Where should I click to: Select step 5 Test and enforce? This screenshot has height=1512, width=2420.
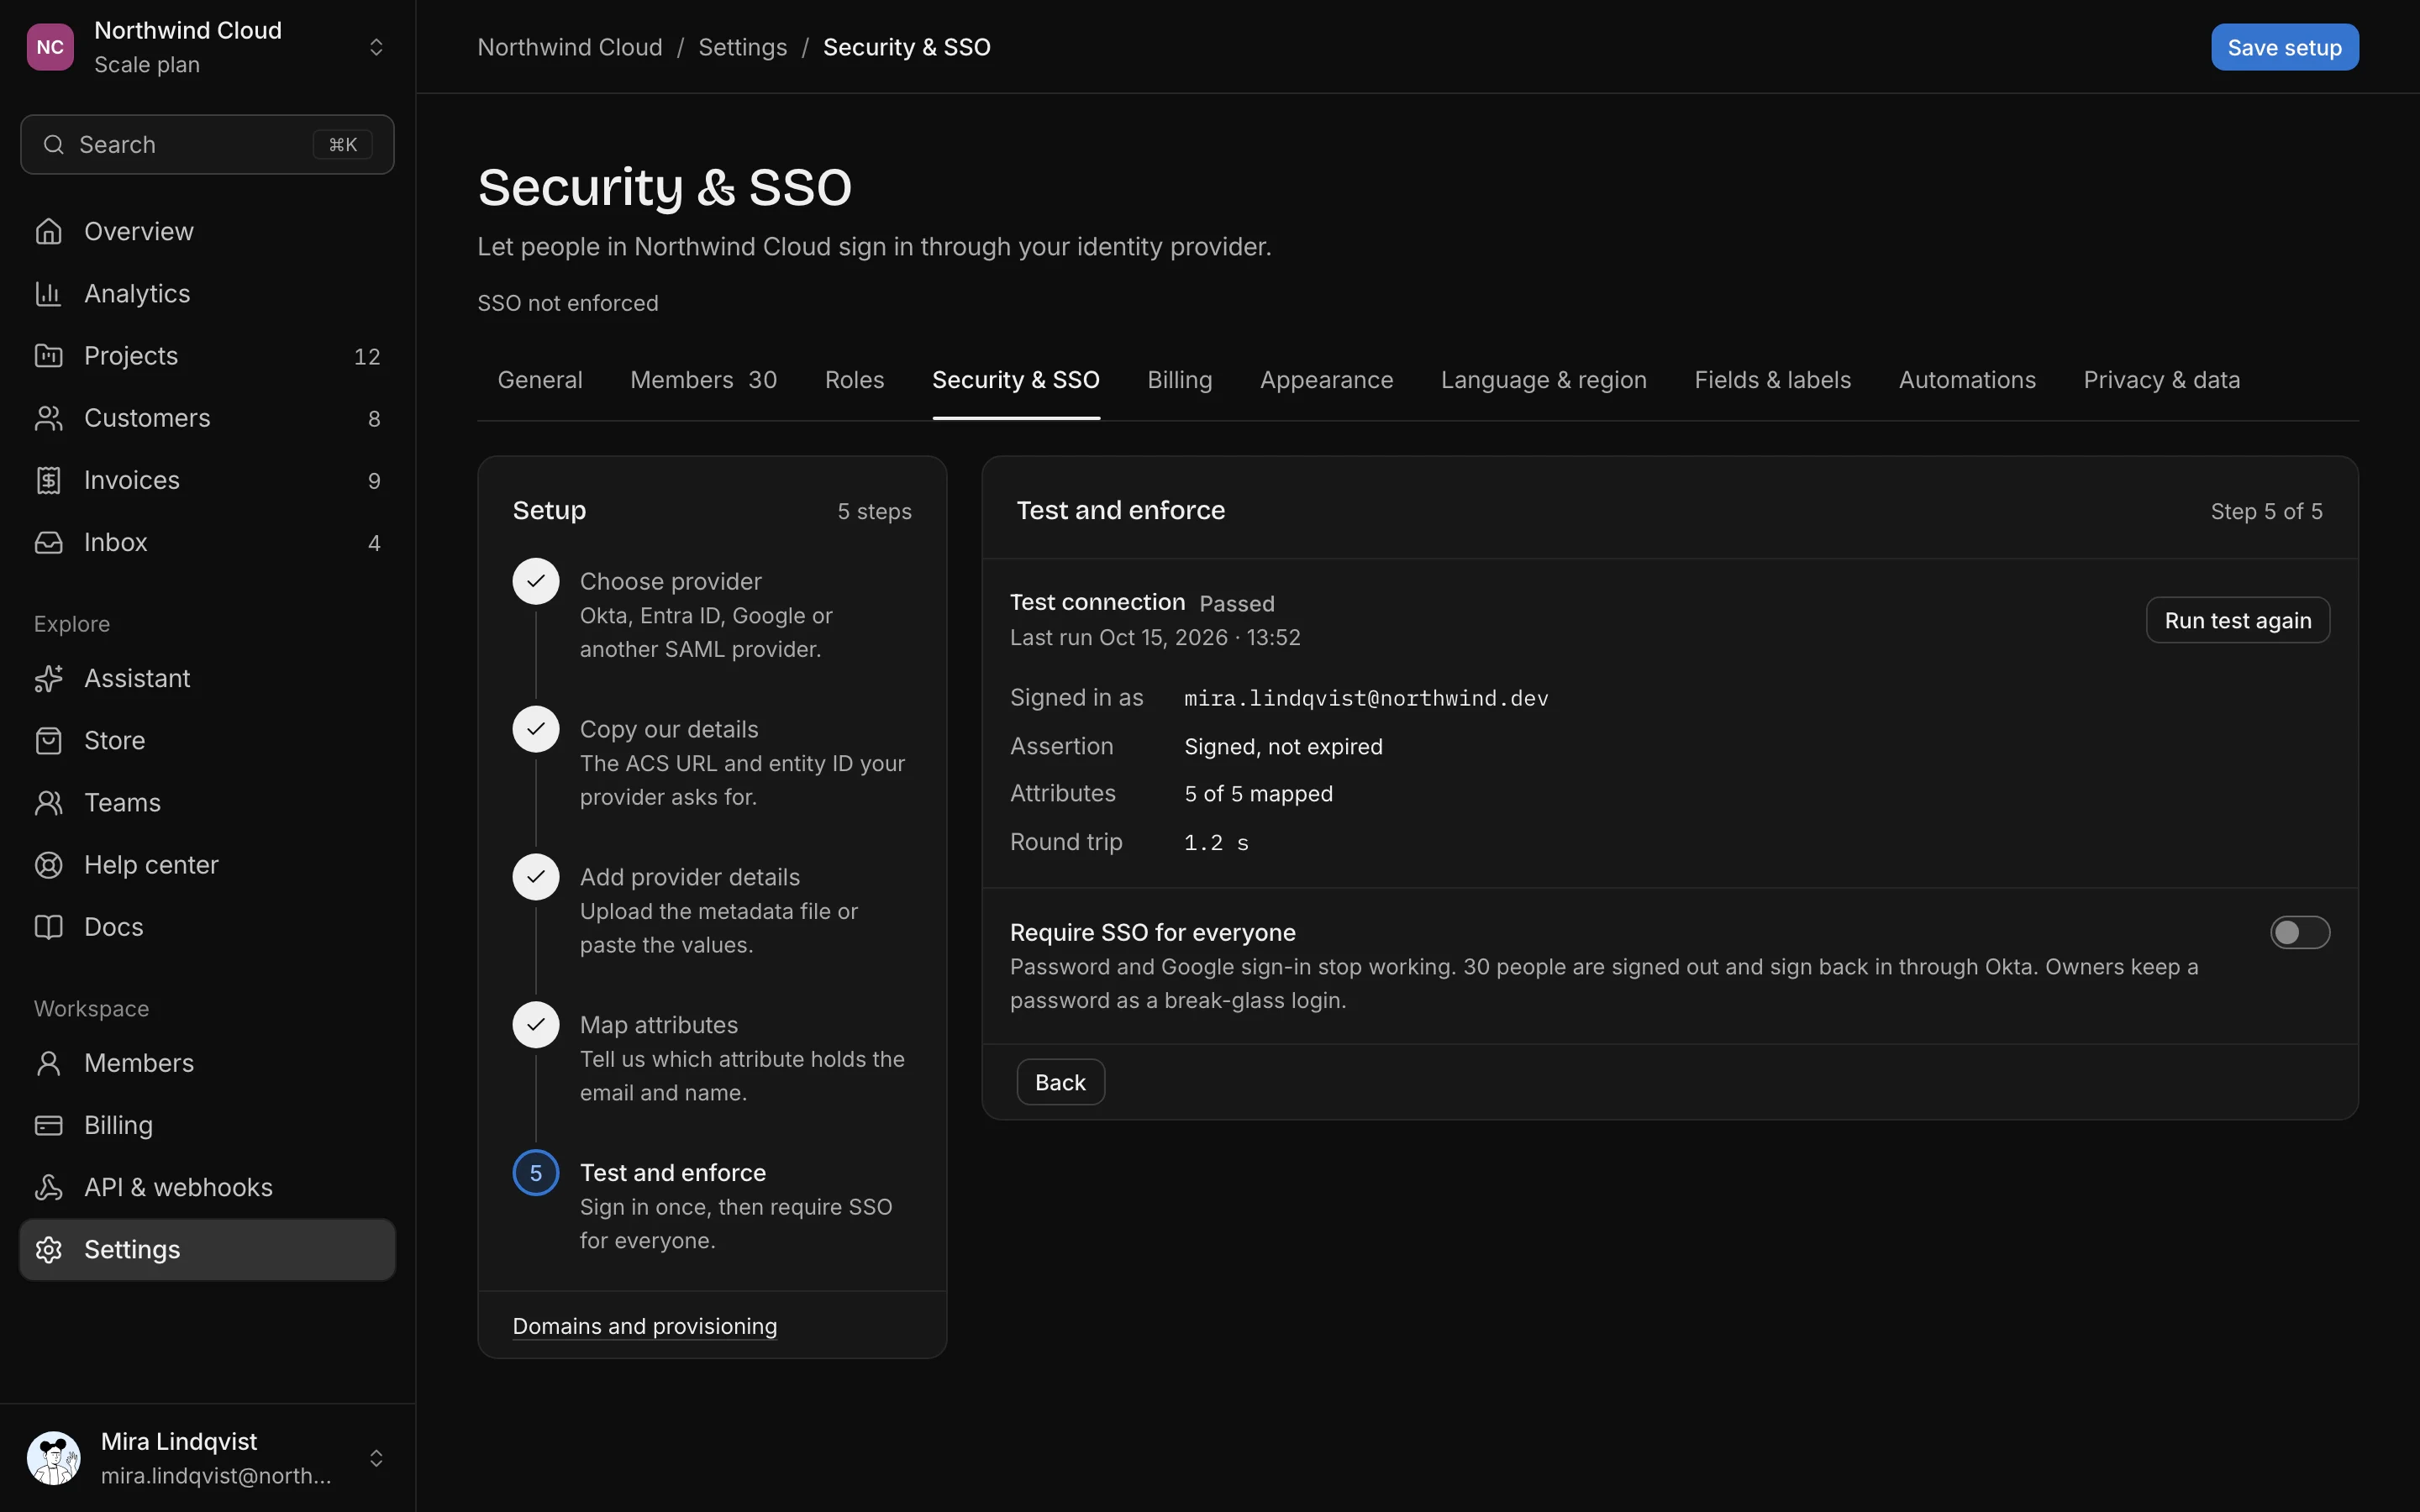[x=712, y=1205]
